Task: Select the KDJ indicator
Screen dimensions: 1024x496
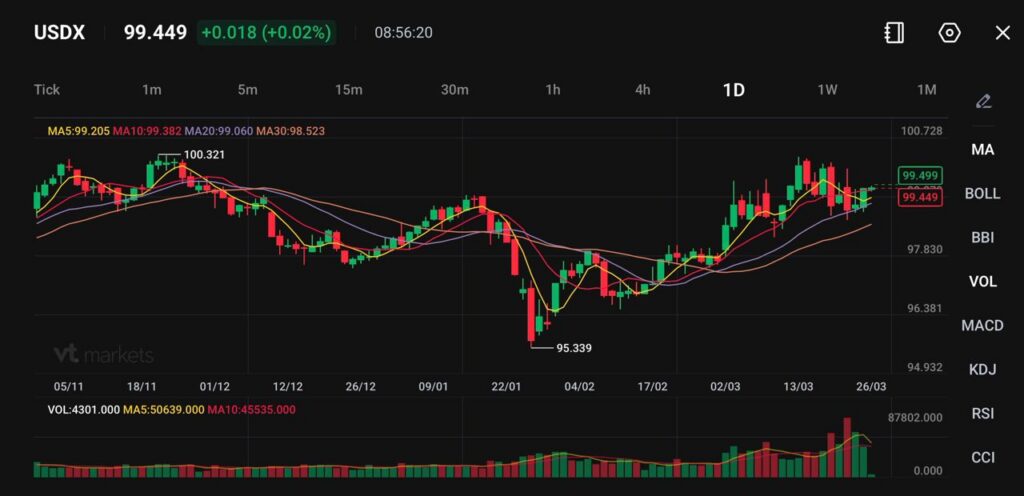Action: coord(982,369)
